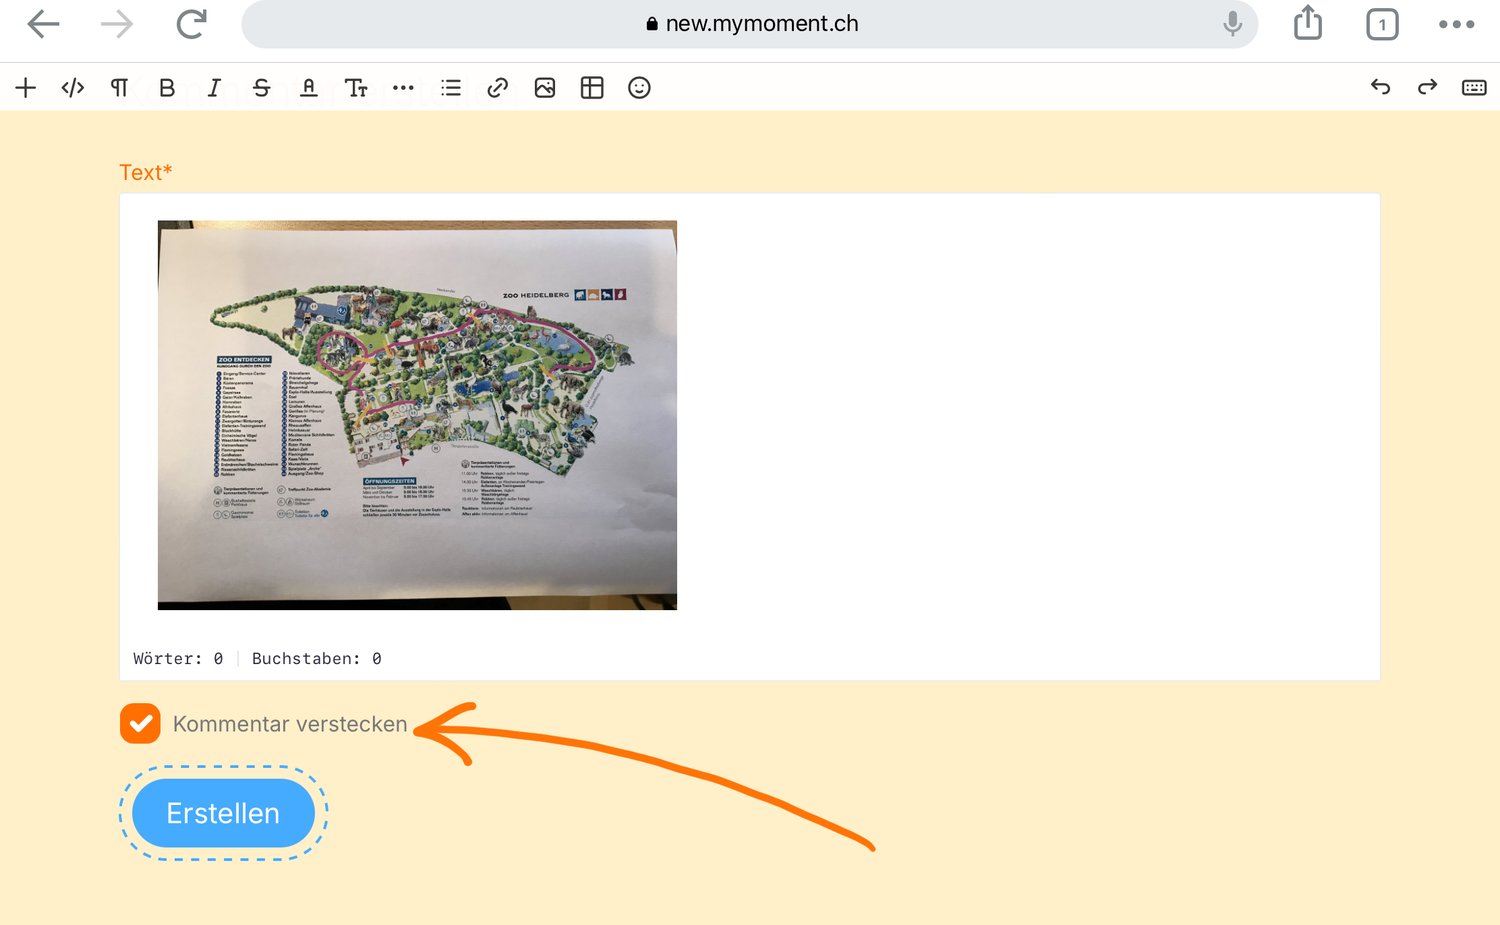This screenshot has width=1500, height=925.
Task: Open paragraph format options
Action: 119,88
